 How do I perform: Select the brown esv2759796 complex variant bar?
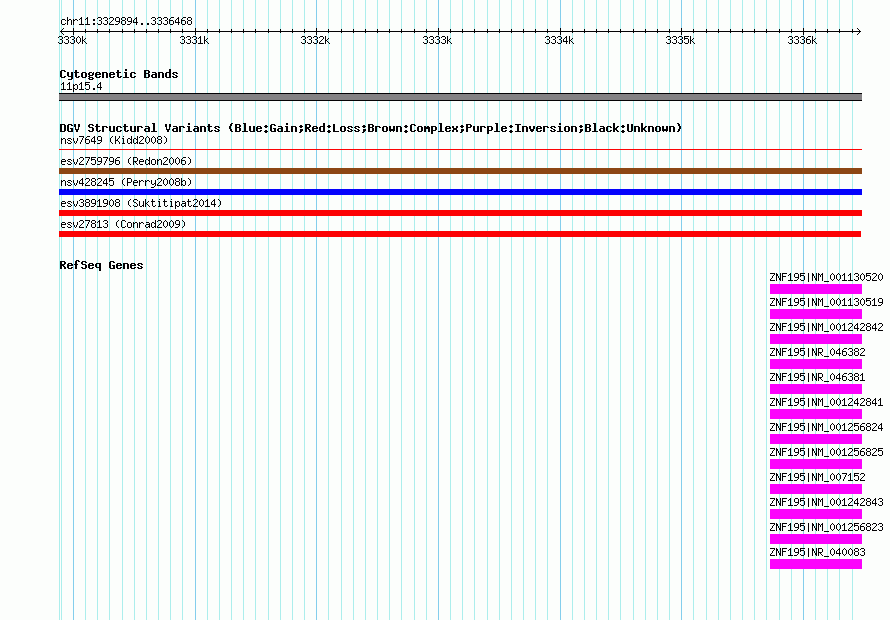tap(460, 171)
